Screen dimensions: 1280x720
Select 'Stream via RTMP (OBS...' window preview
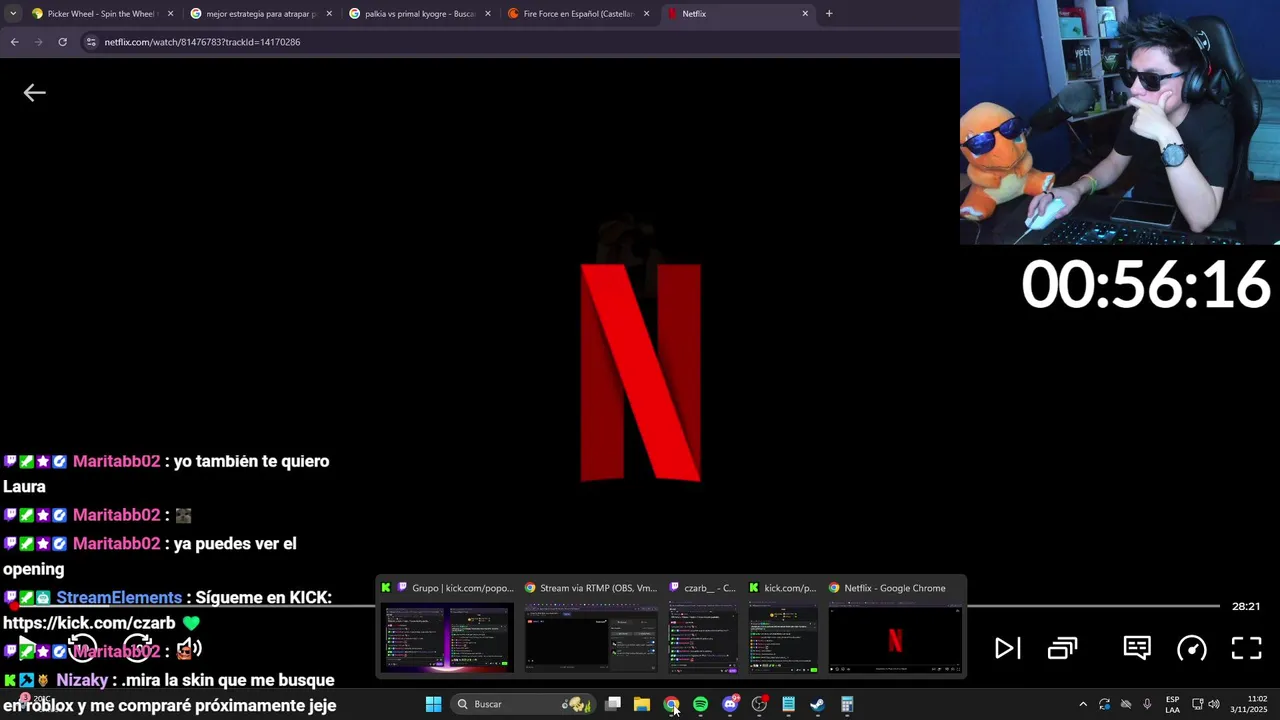click(x=591, y=626)
